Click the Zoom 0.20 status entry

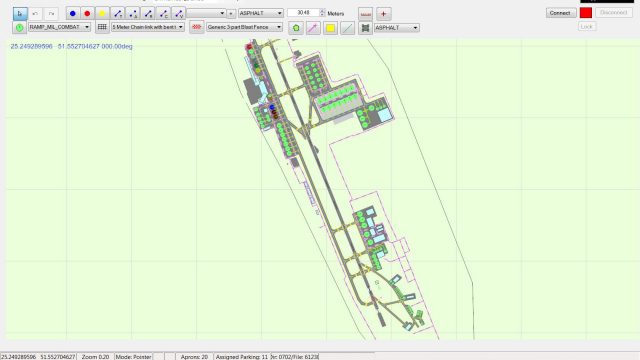(x=96, y=357)
